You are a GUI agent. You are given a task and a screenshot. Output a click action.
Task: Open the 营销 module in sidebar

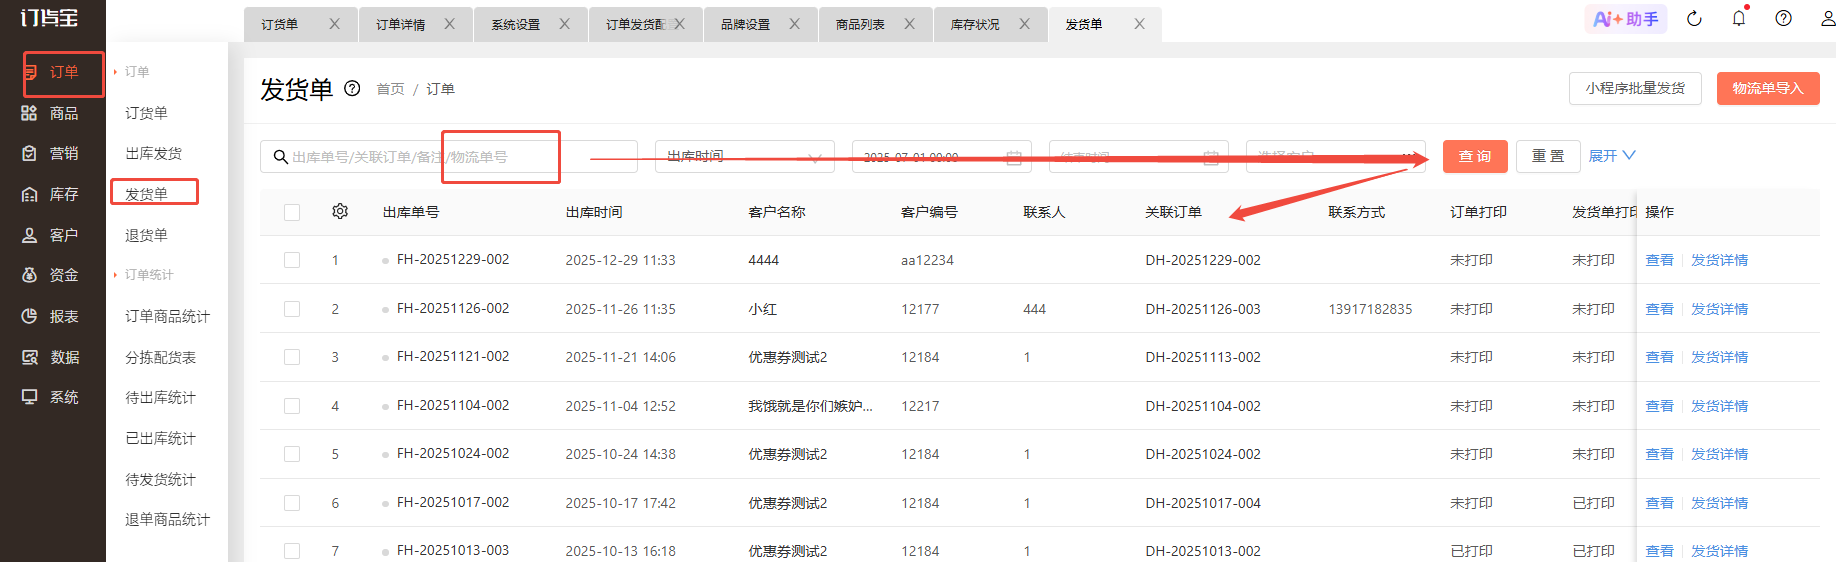[x=50, y=153]
